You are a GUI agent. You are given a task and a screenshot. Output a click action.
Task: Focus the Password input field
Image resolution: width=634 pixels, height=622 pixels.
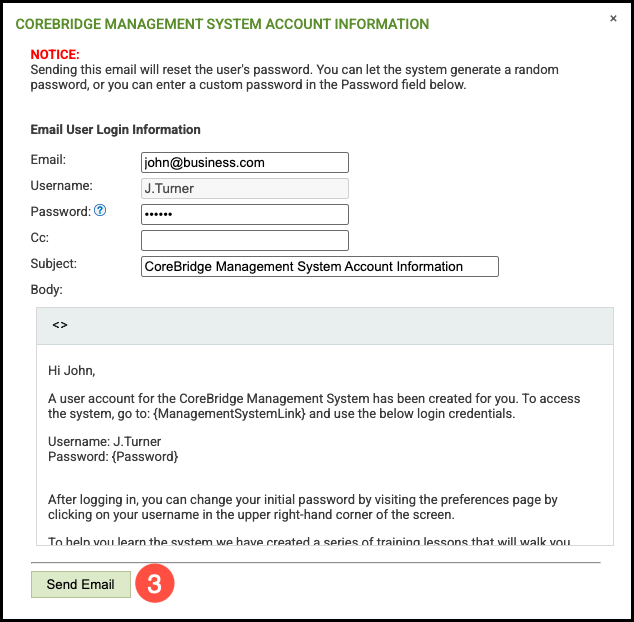click(245, 214)
